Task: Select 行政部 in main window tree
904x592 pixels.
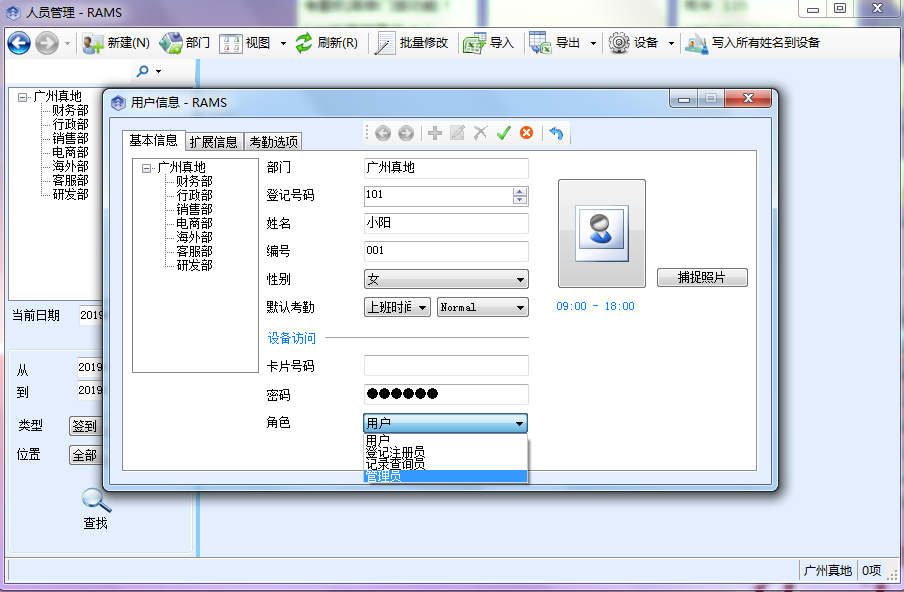Action: point(70,124)
